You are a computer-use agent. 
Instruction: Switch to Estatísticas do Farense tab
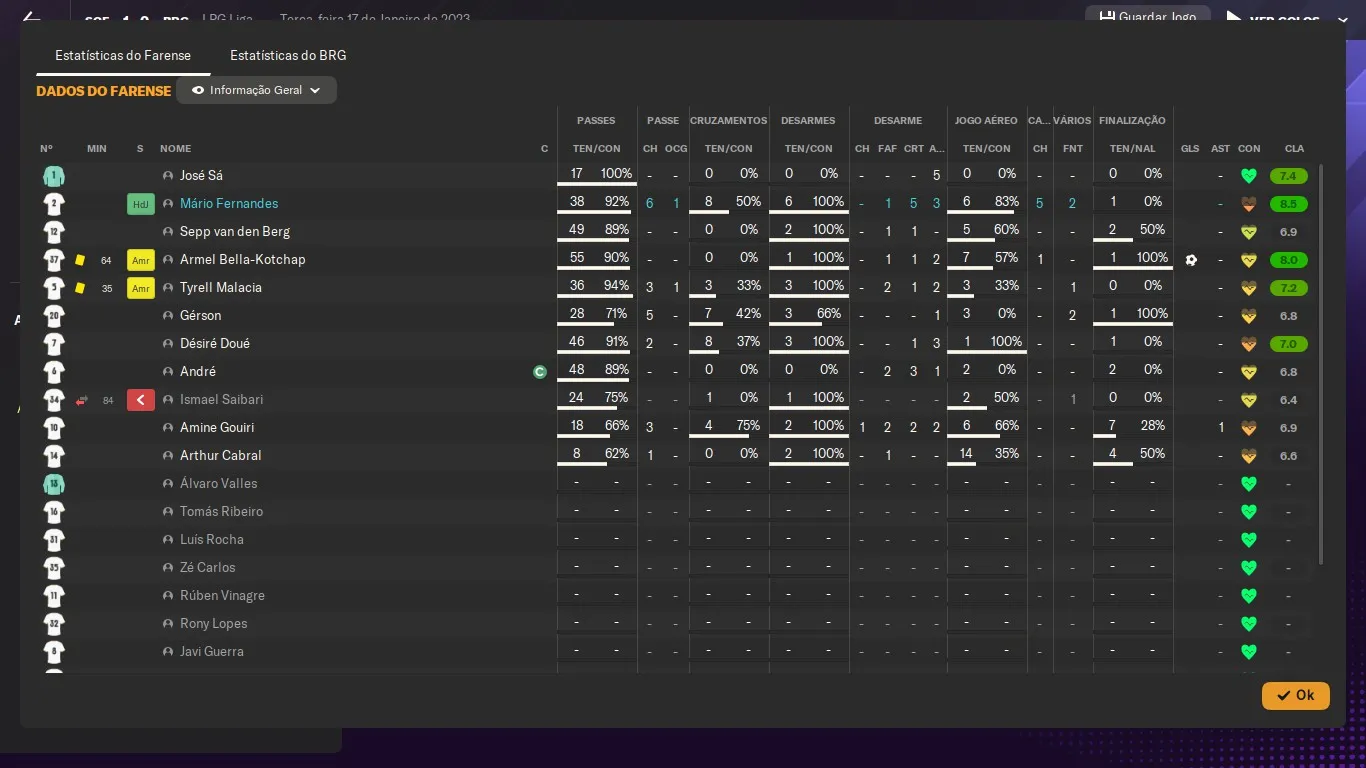coord(123,56)
